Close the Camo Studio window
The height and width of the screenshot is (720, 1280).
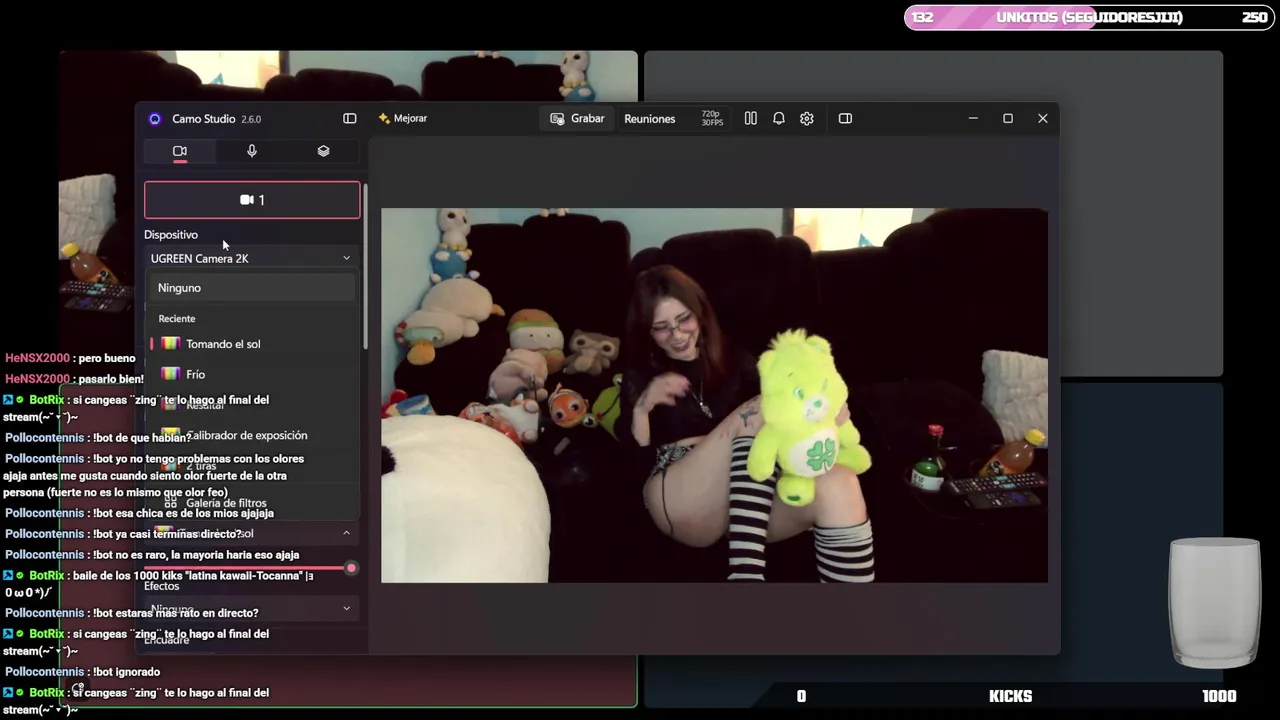(x=1043, y=118)
